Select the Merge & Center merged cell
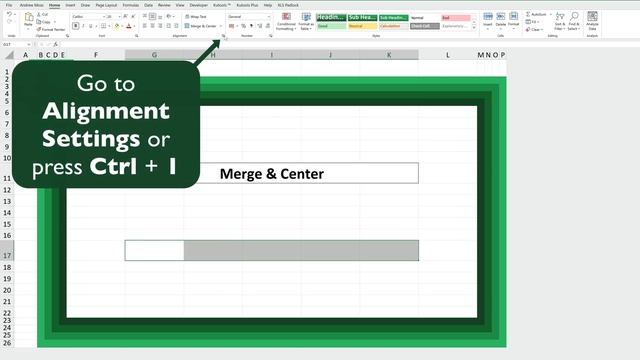This screenshot has height=360, width=640. pos(271,173)
